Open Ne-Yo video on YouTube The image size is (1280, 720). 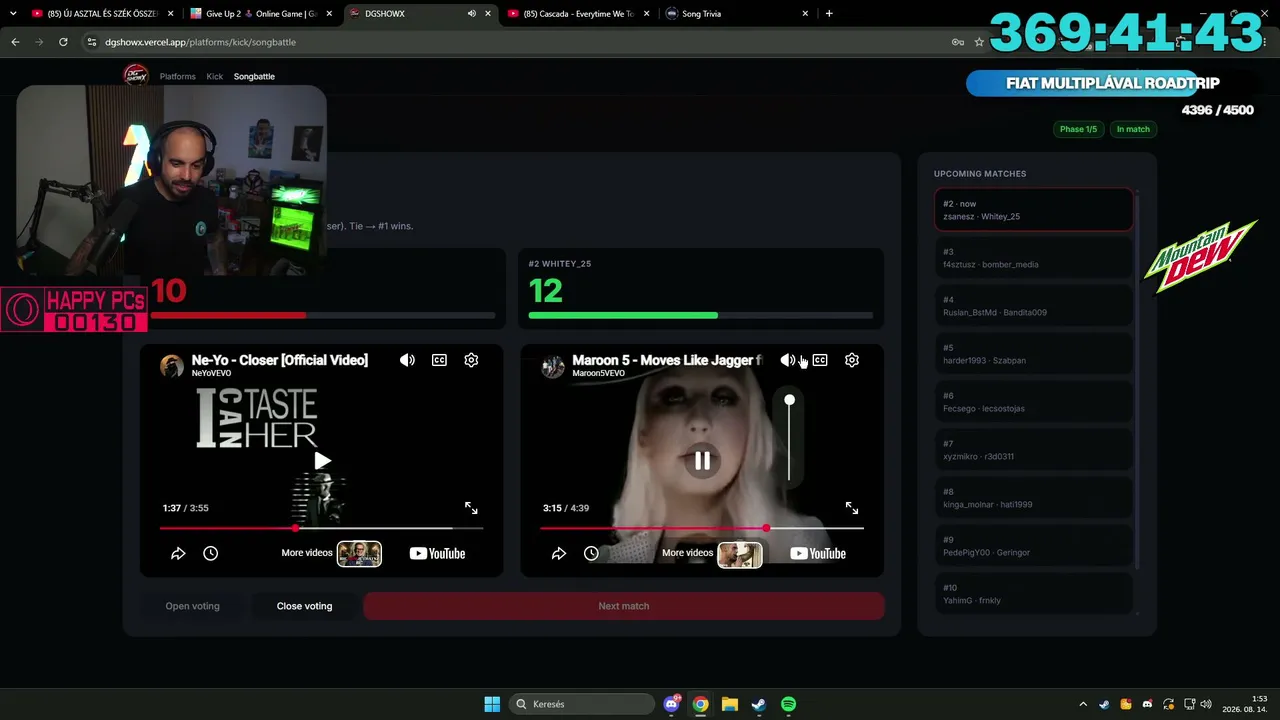pos(437,553)
